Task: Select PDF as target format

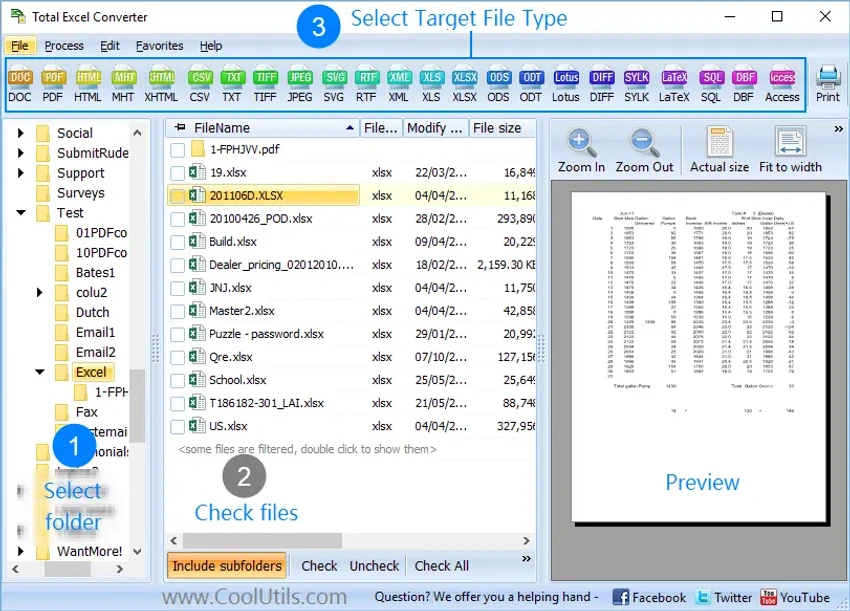Action: (x=53, y=85)
